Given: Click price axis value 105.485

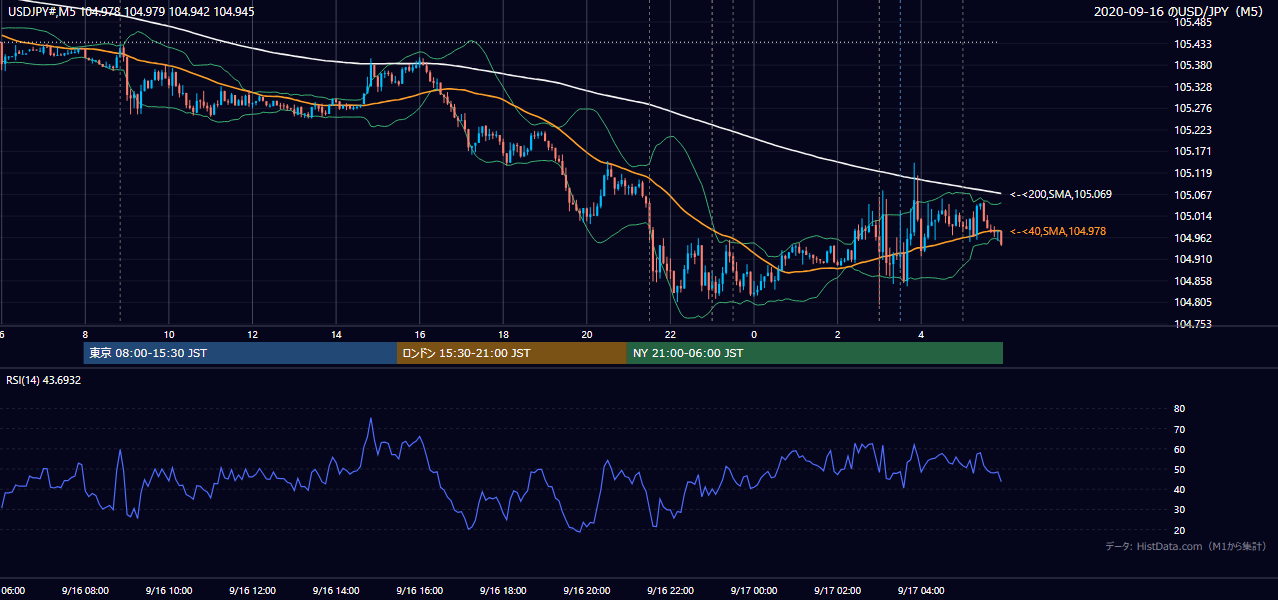Looking at the screenshot, I should point(1192,22).
